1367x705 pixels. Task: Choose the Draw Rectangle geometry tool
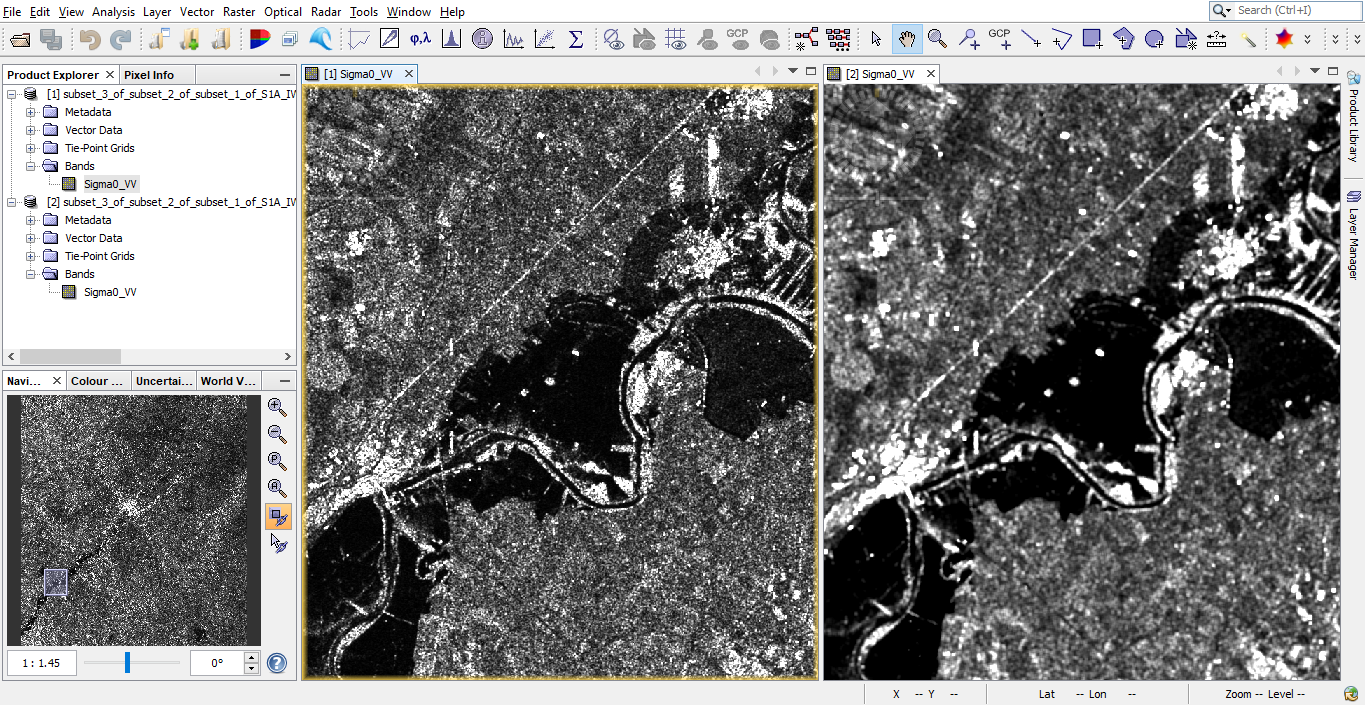[1092, 39]
